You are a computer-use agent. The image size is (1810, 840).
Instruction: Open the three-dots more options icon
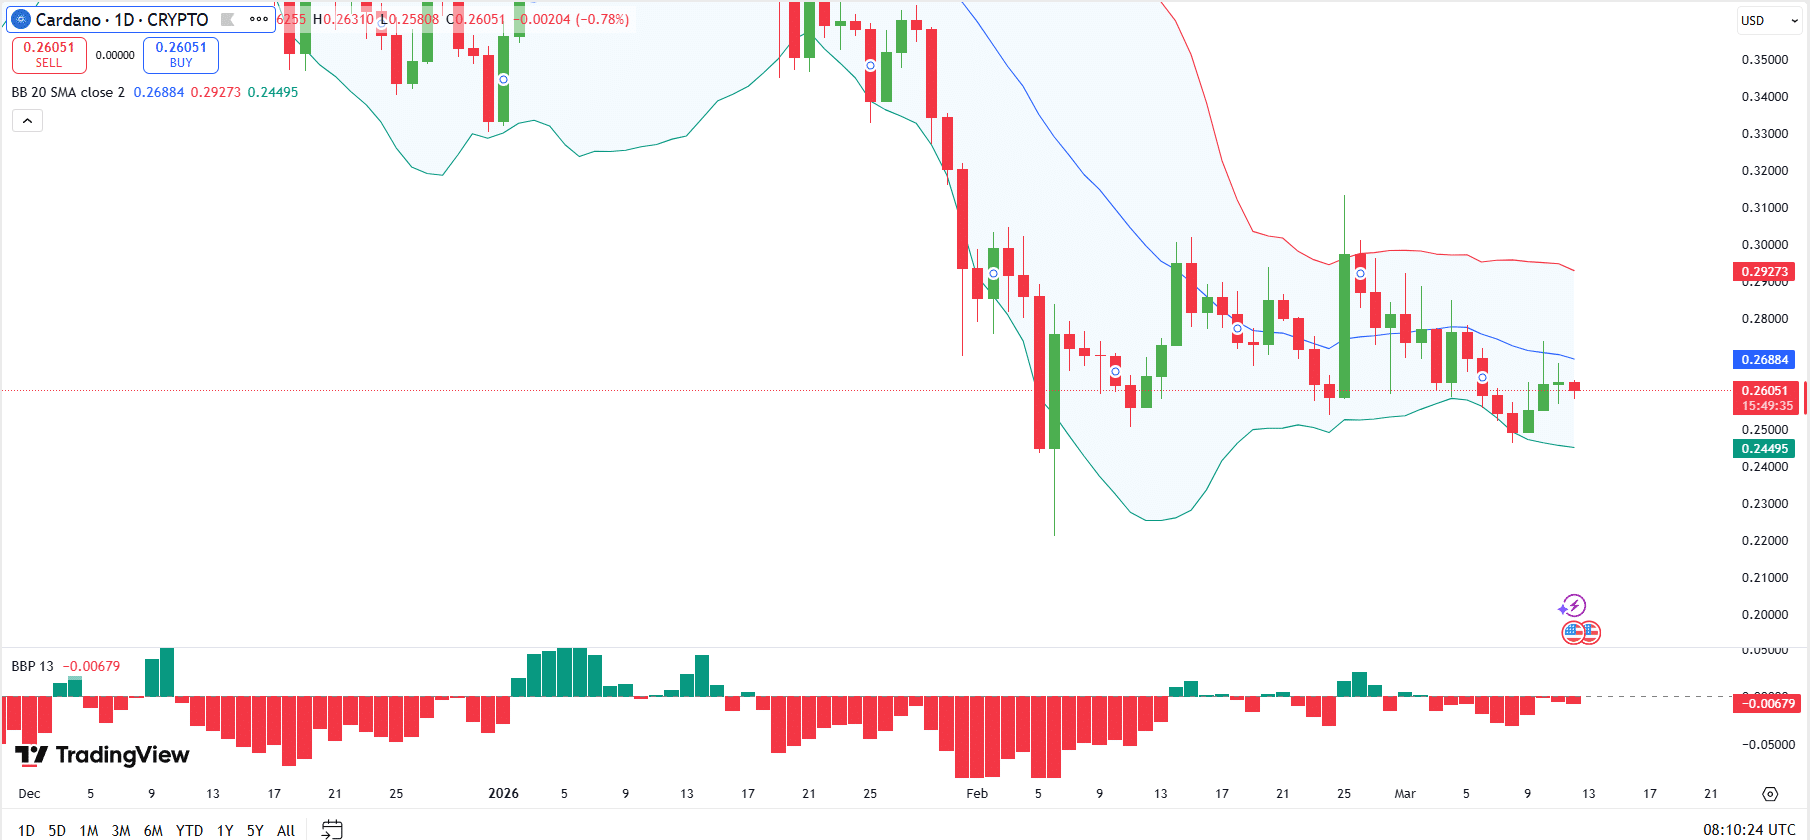pyautogui.click(x=258, y=19)
